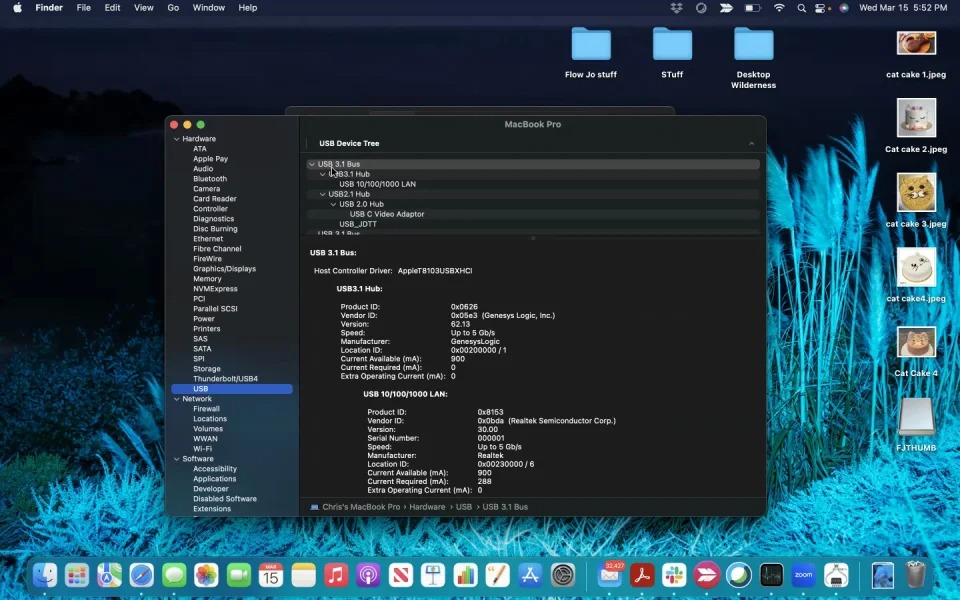
Task: Open the Go menu
Action: tap(173, 8)
